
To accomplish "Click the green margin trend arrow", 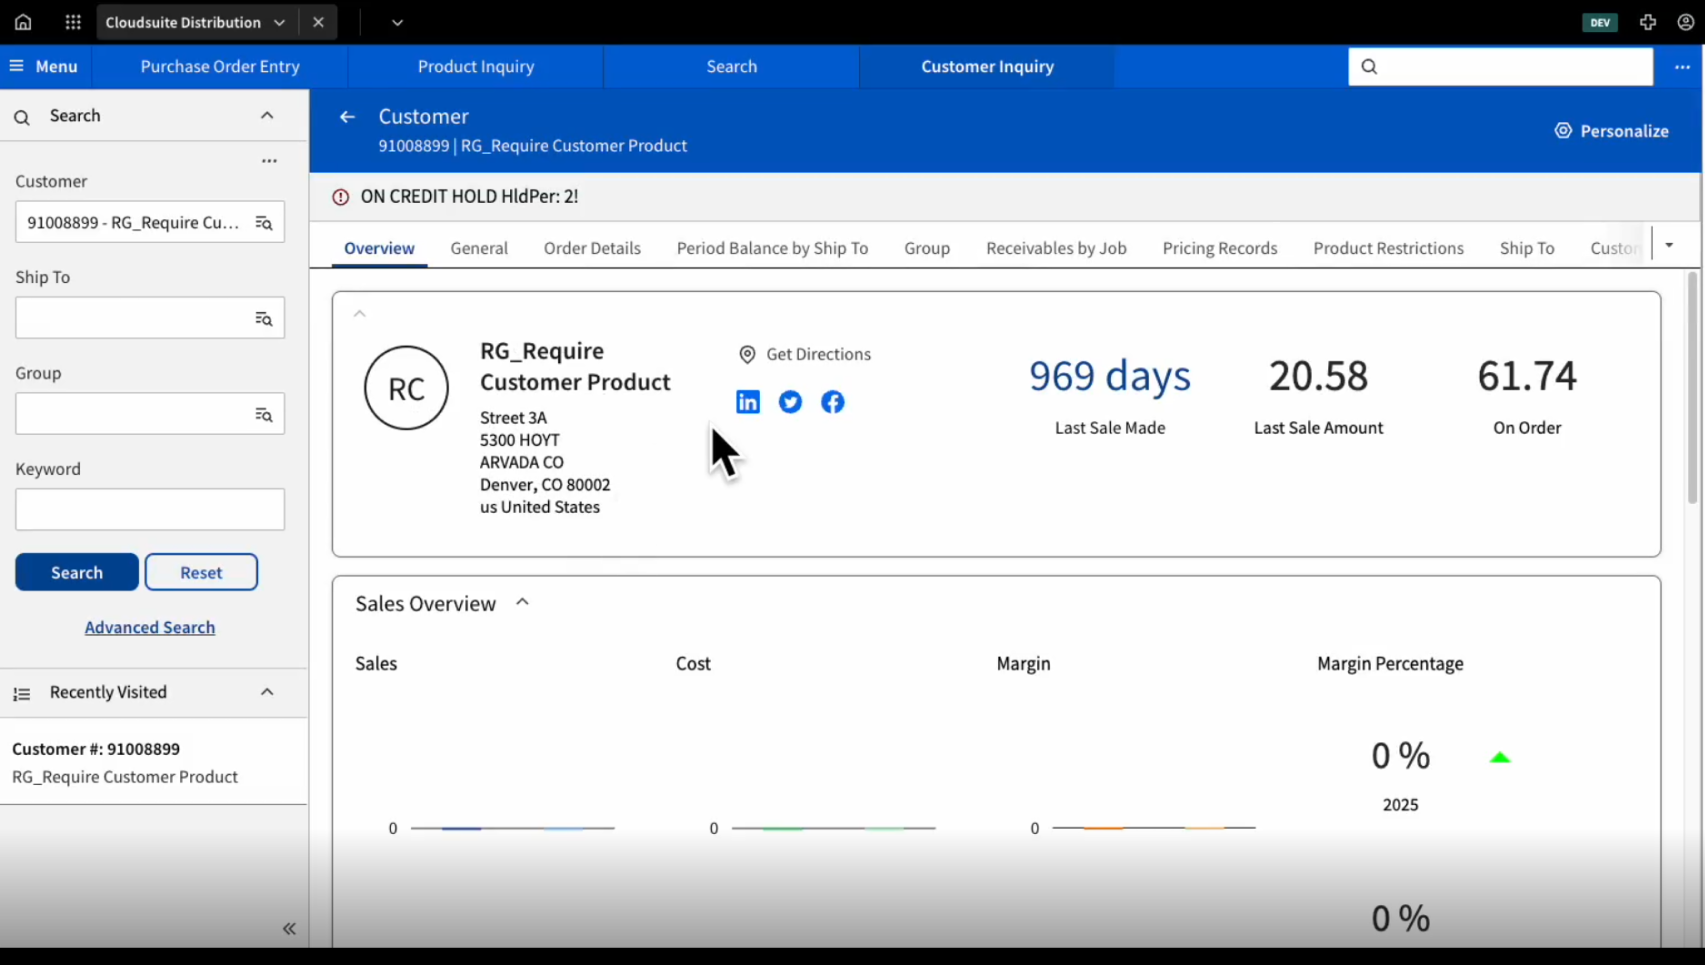I will click(x=1499, y=758).
